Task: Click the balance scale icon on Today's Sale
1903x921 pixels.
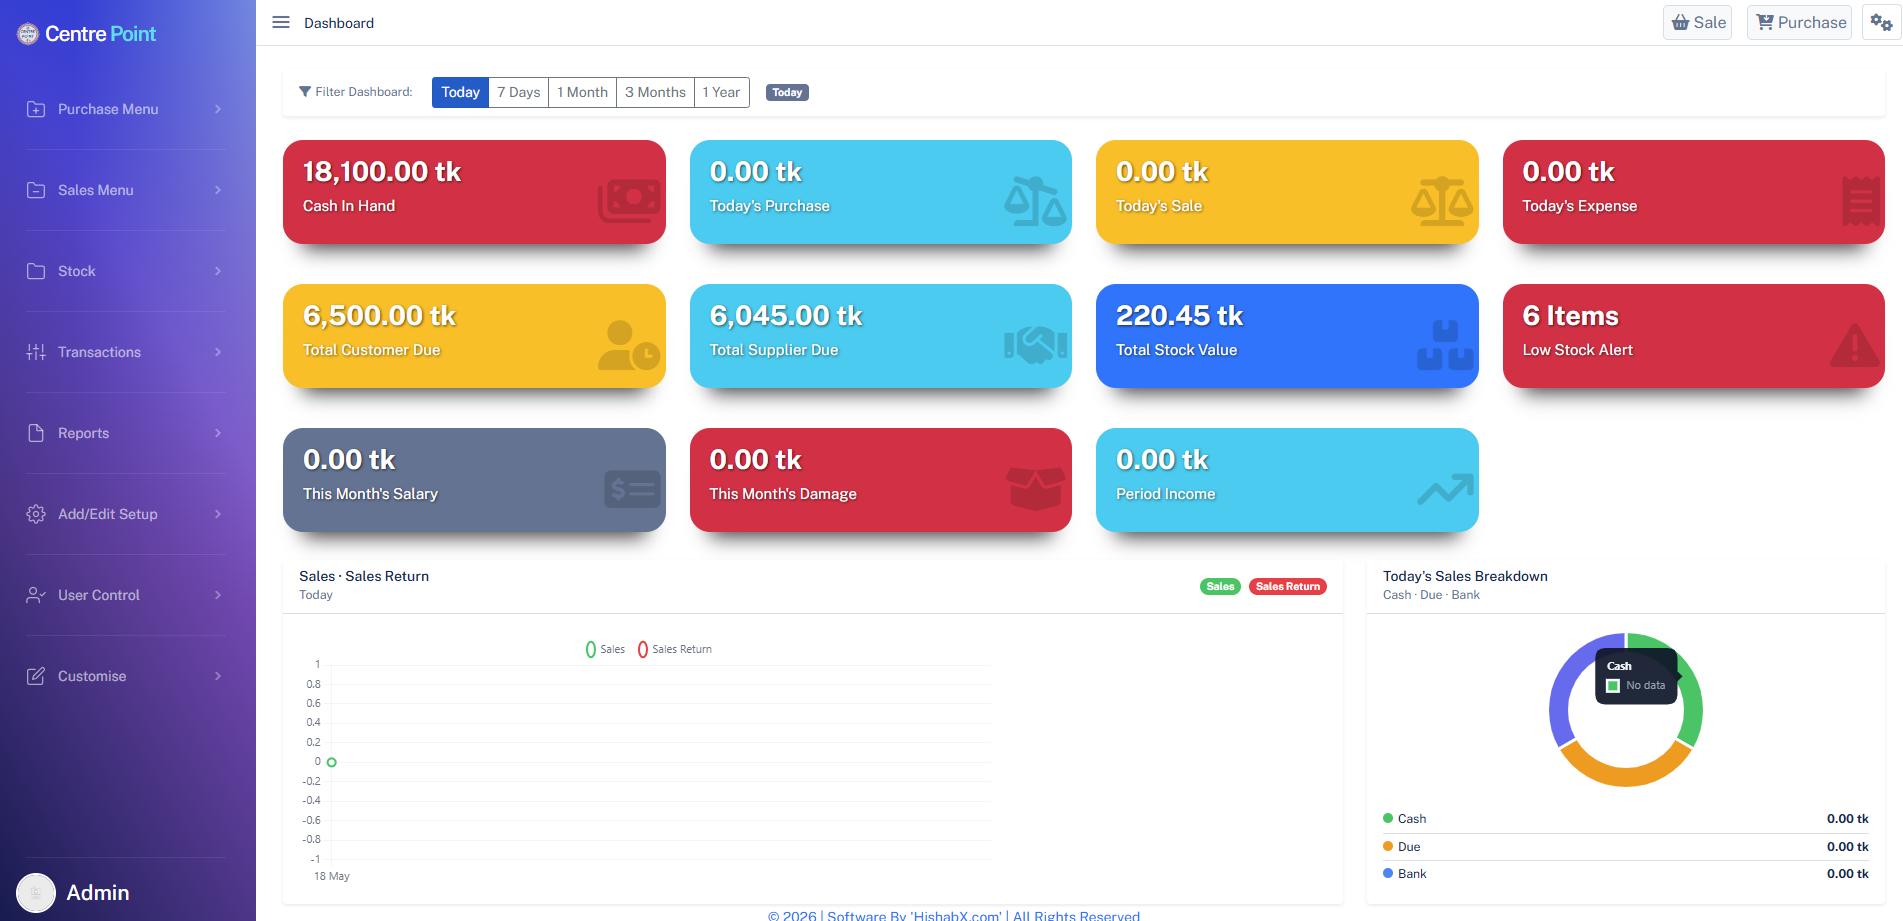Action: point(1442,201)
